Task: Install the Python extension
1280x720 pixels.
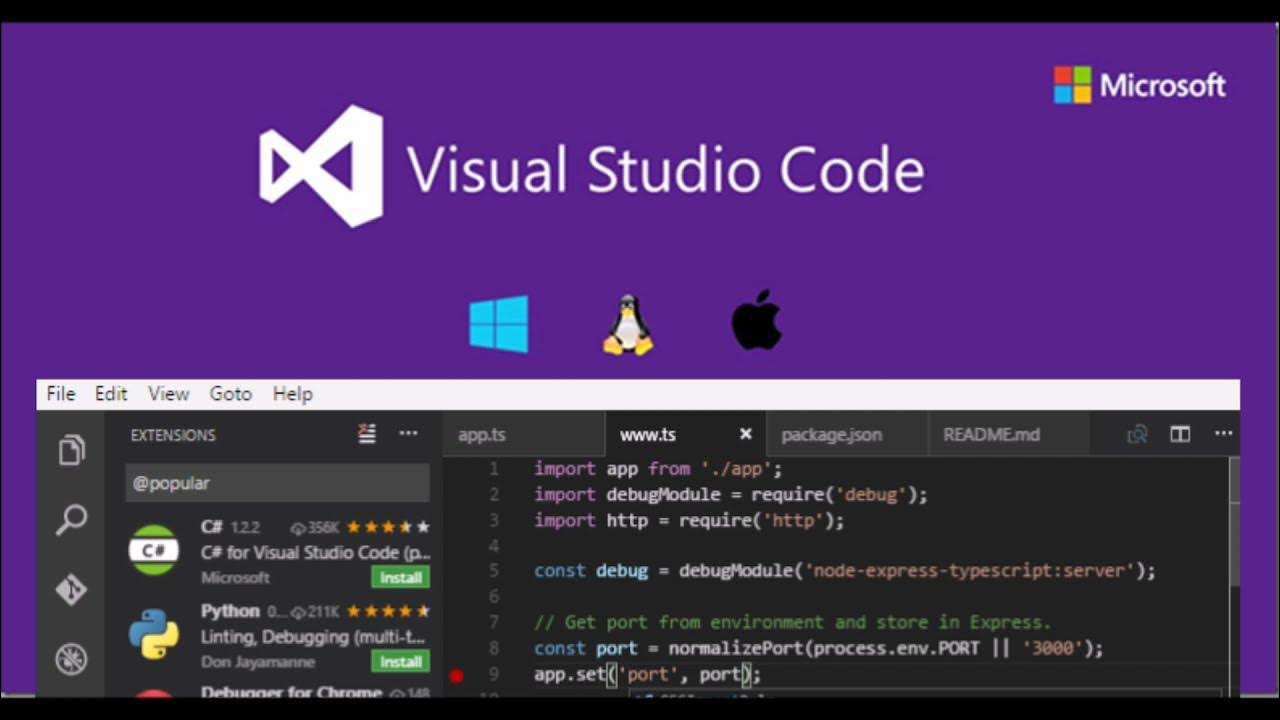Action: pyautogui.click(x=401, y=661)
